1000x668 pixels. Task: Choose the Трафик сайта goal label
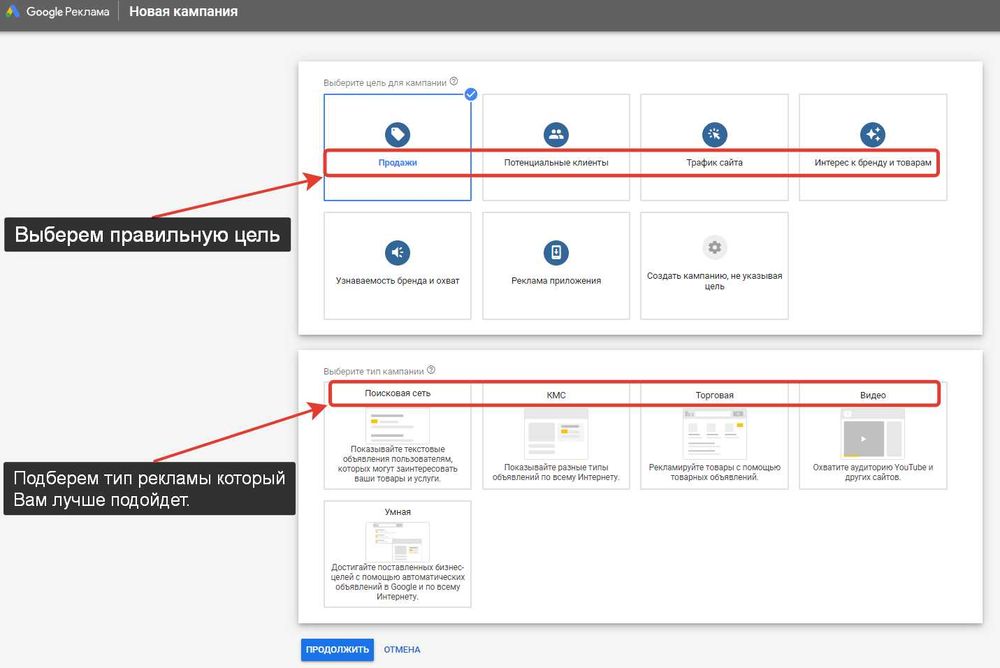(714, 163)
